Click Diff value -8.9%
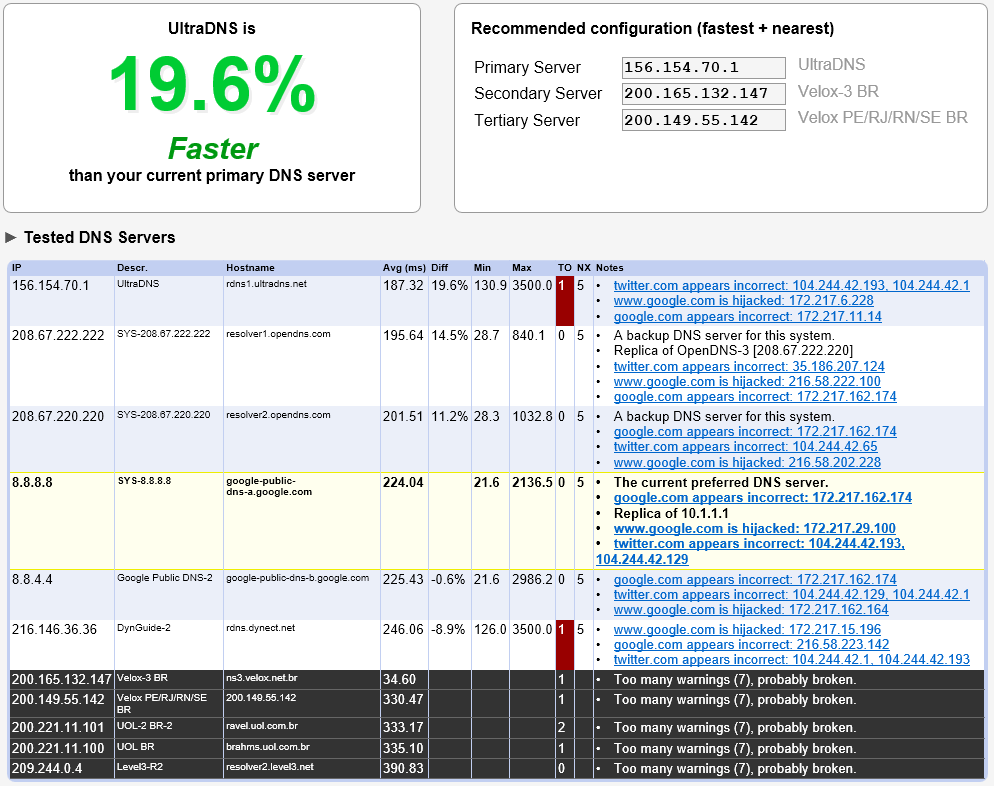Image resolution: width=994 pixels, height=786 pixels. coord(448,630)
